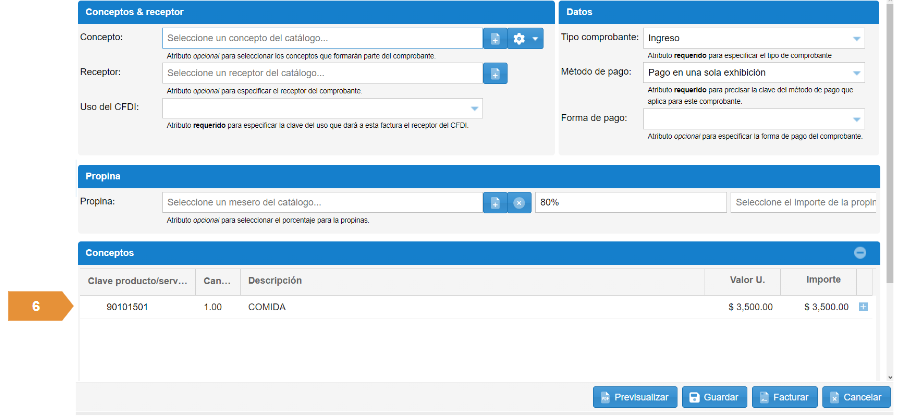The height and width of the screenshot is (418, 897).
Task: Focus the Receptor catalog search field
Action: 322,73
